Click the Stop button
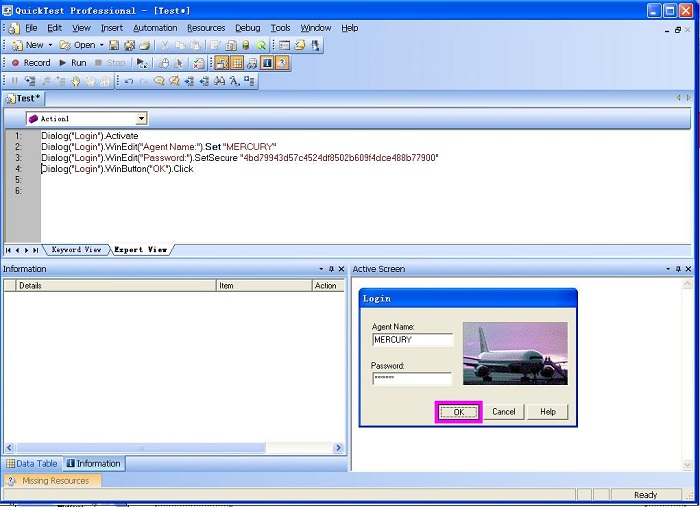Viewport: 700px width, 507px height. [x=110, y=63]
